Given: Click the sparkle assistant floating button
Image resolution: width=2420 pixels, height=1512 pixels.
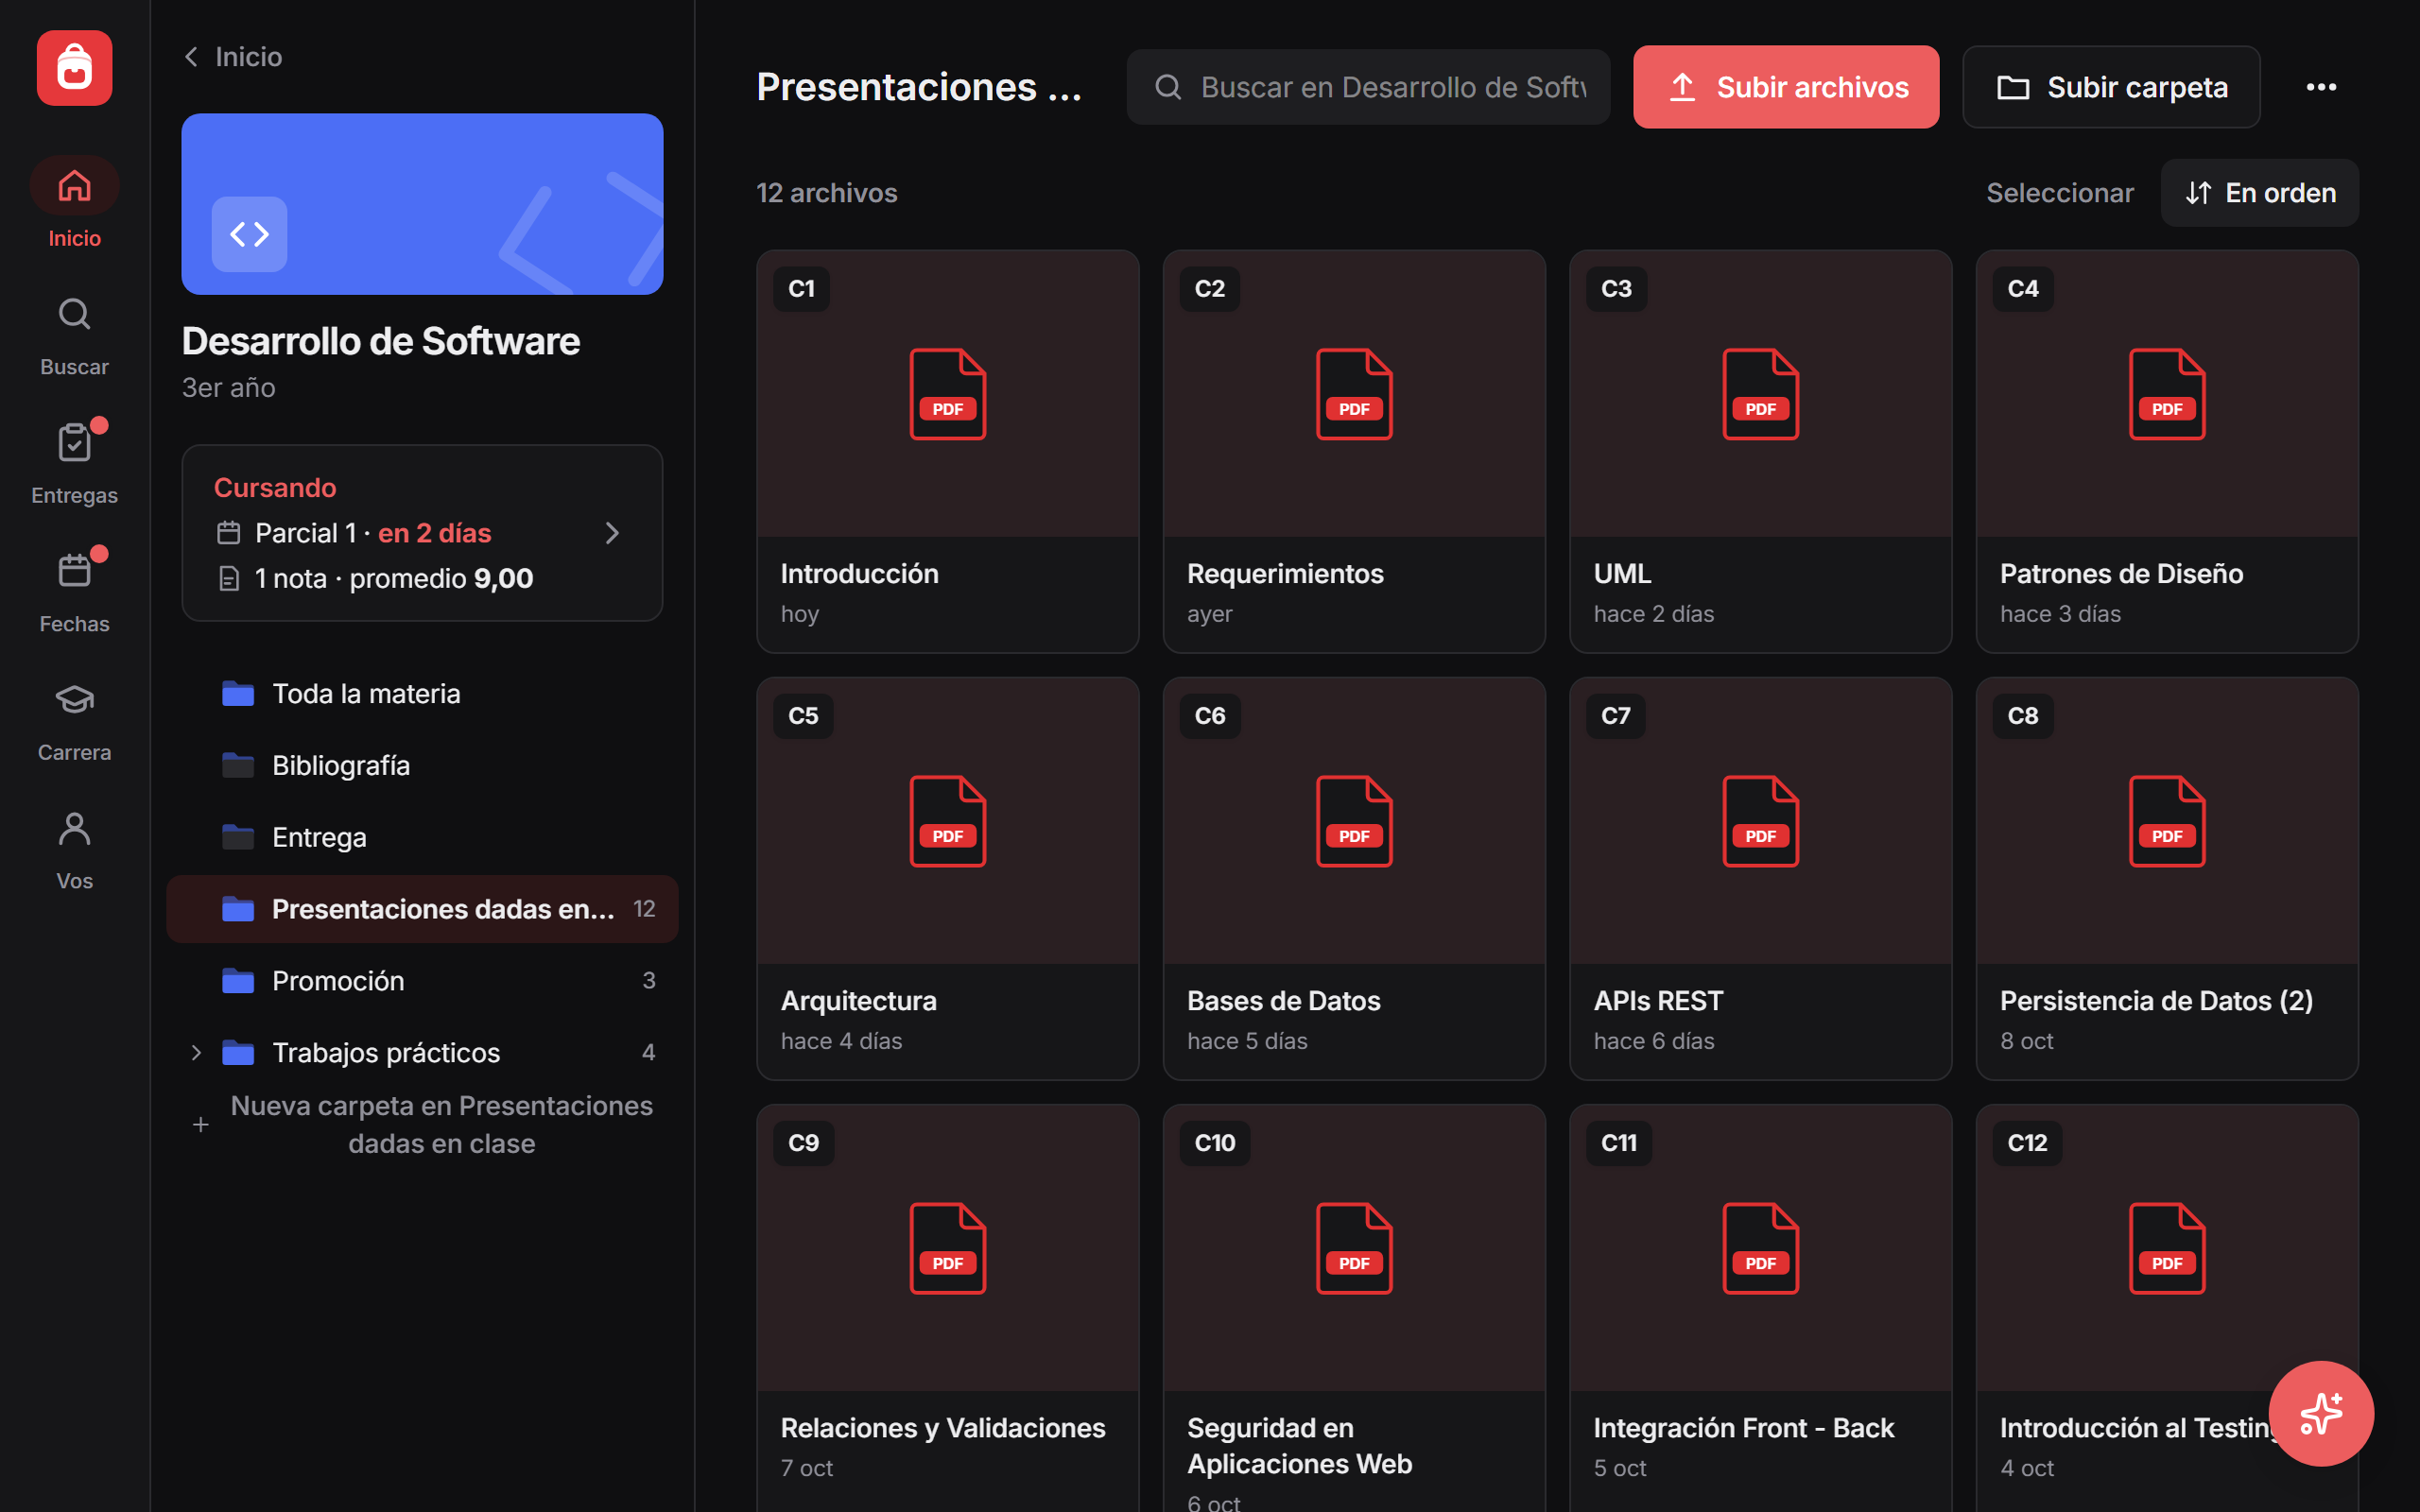Looking at the screenshot, I should pyautogui.click(x=2320, y=1412).
